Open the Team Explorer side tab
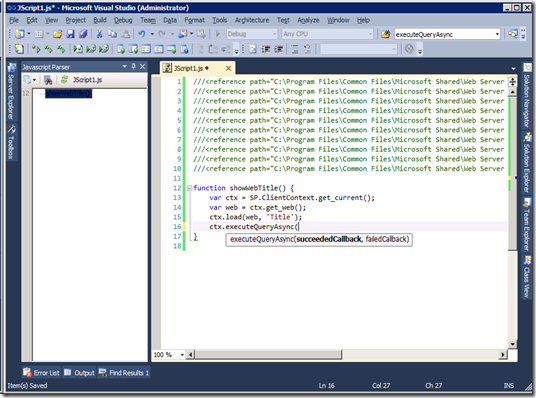 coord(527,224)
